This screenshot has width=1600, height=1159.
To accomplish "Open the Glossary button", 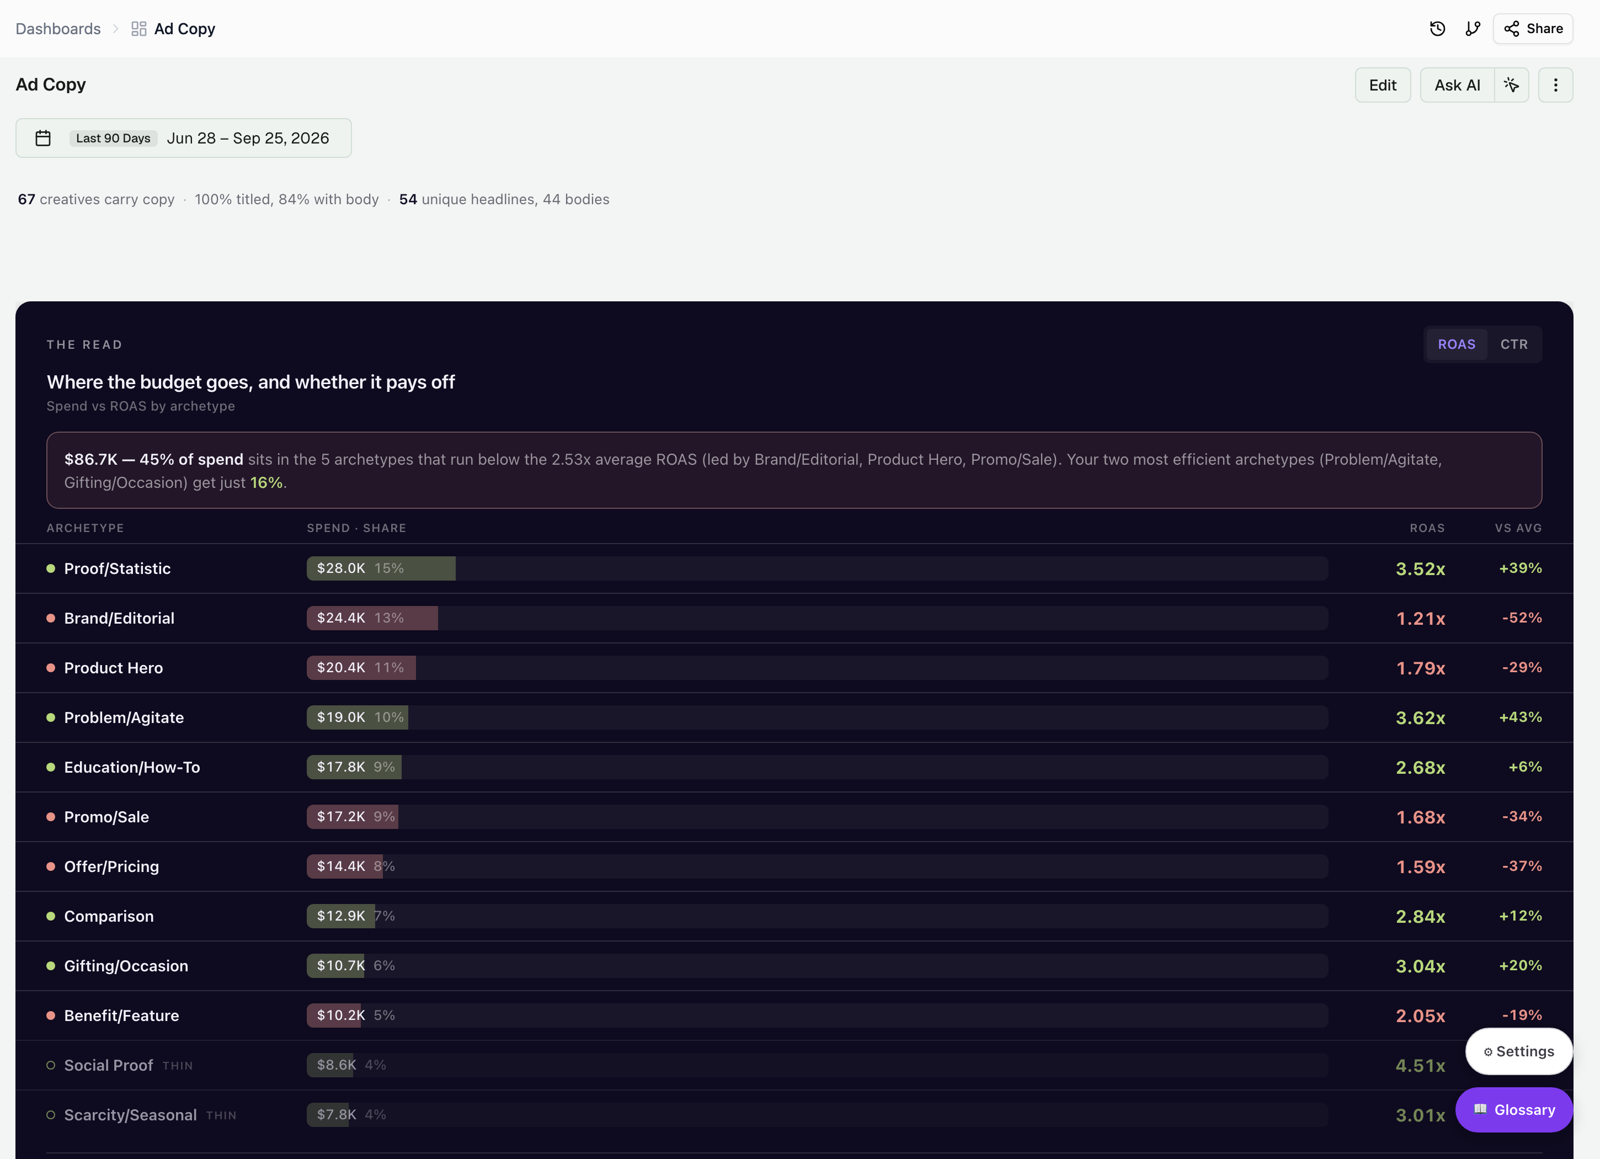I will pos(1514,1110).
